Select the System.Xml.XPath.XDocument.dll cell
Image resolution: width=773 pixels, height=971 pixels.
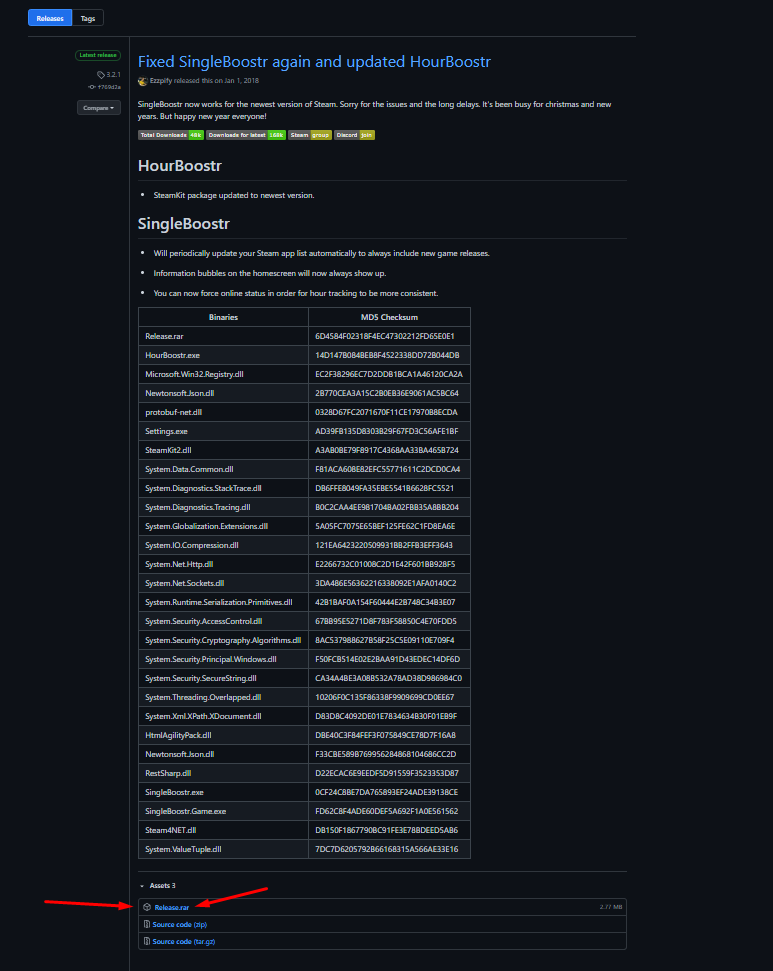224,716
